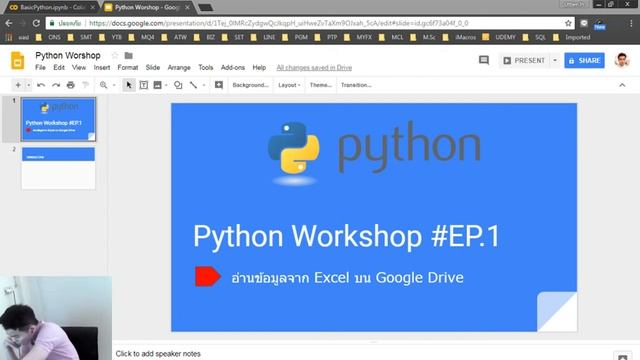The height and width of the screenshot is (360, 640).
Task: Select the Python Workshop #EP.1 title text
Action: point(346,236)
